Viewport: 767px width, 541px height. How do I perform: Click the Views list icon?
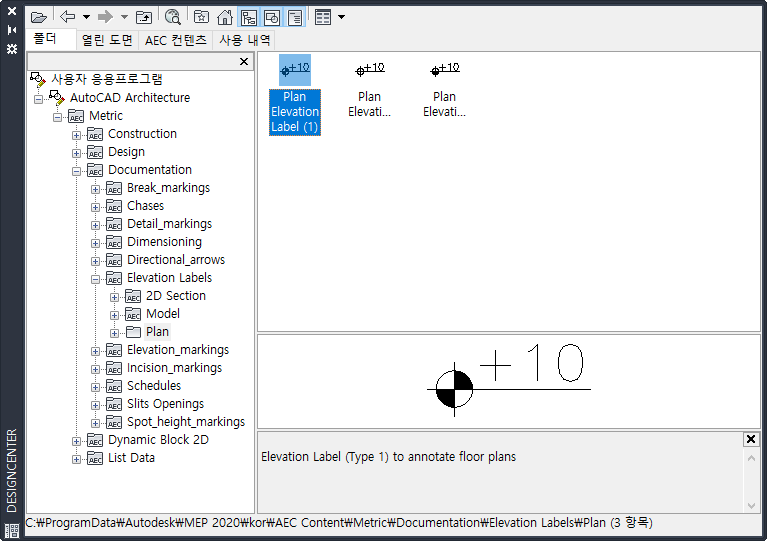[x=323, y=17]
